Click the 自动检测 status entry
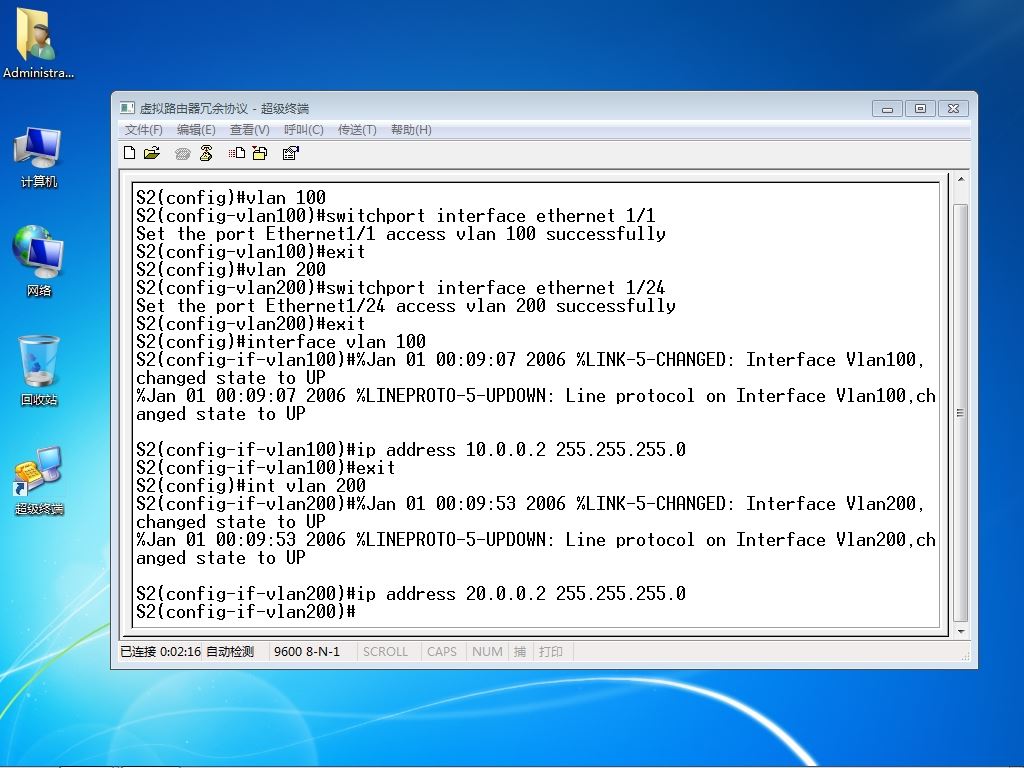This screenshot has height=768, width=1024. [230, 651]
